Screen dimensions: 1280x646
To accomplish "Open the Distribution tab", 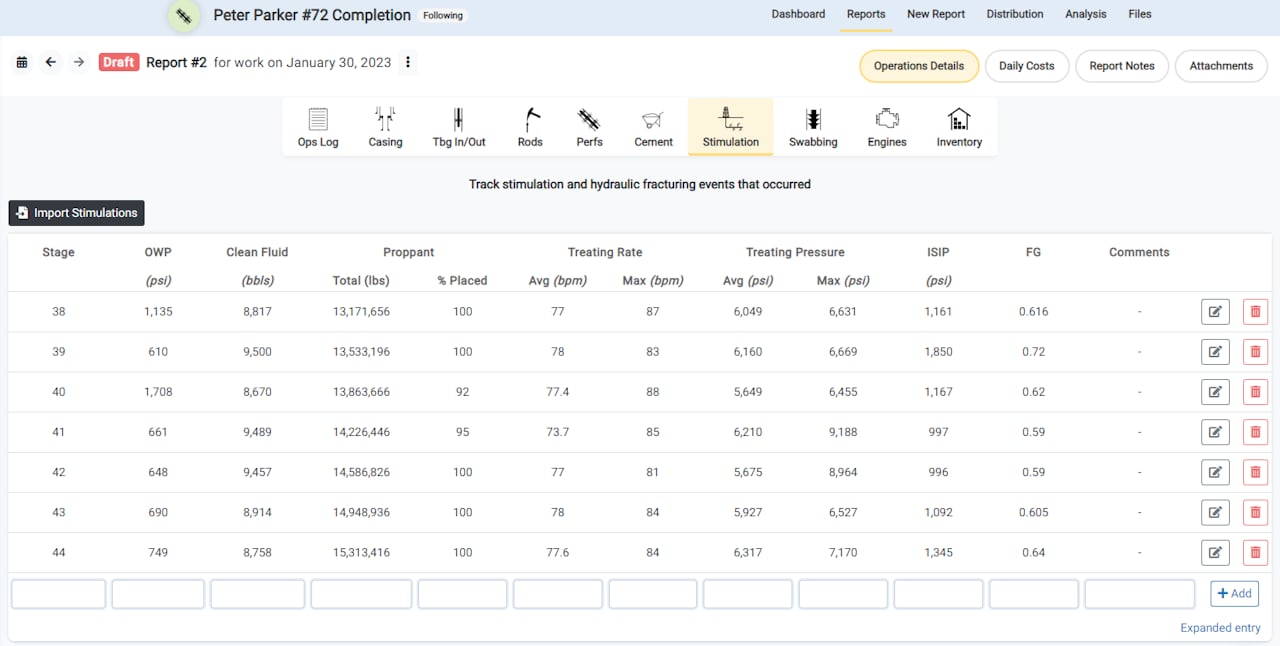I will pyautogui.click(x=1015, y=14).
